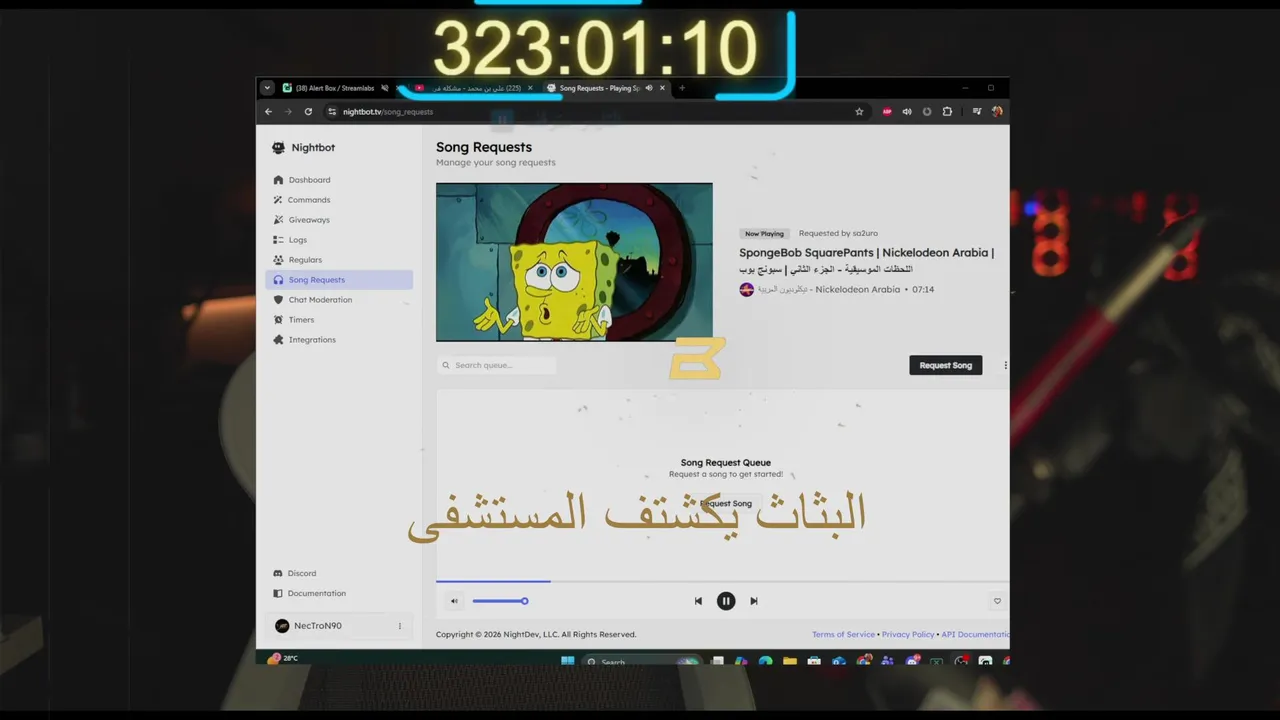Click the Requested by sa2uro text
Viewport: 1280px width, 720px height.
click(838, 233)
